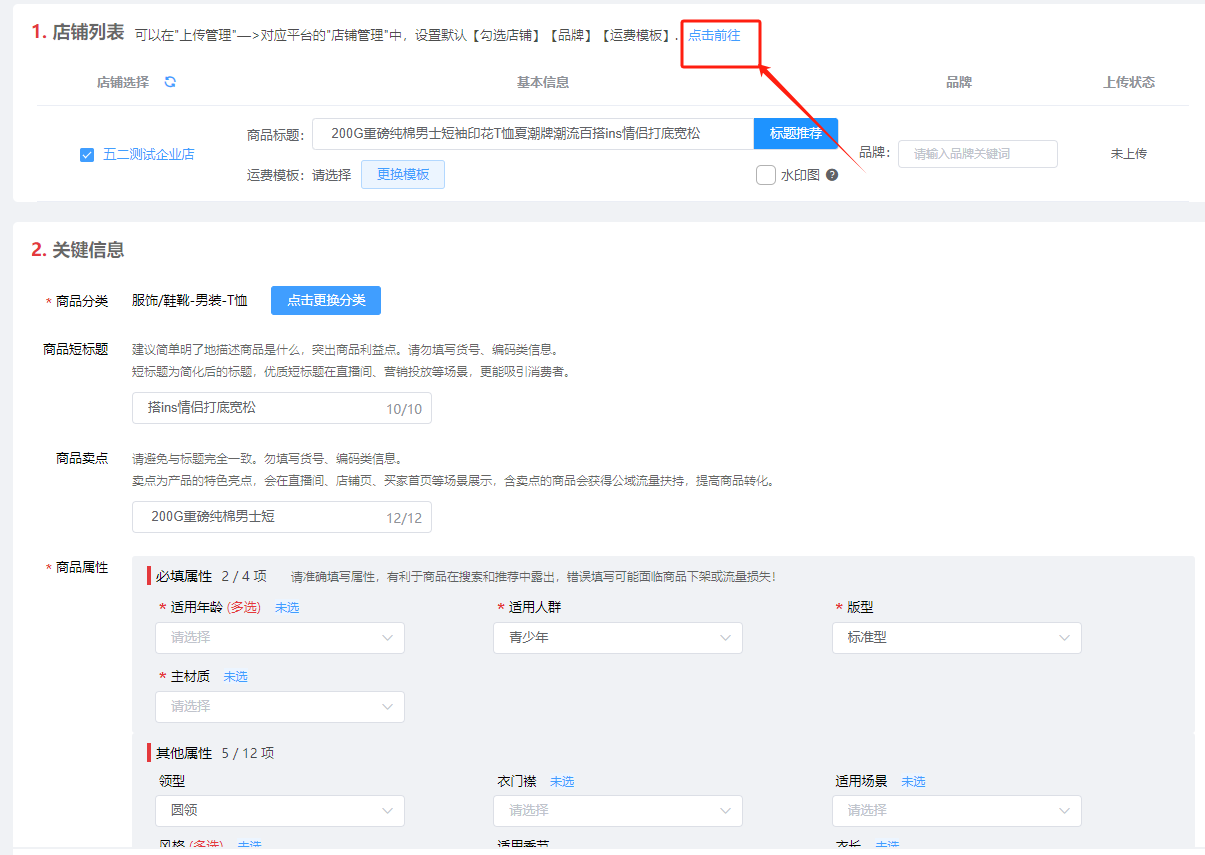
Task: Open the 衣门襟 dropdown
Action: tap(618, 811)
